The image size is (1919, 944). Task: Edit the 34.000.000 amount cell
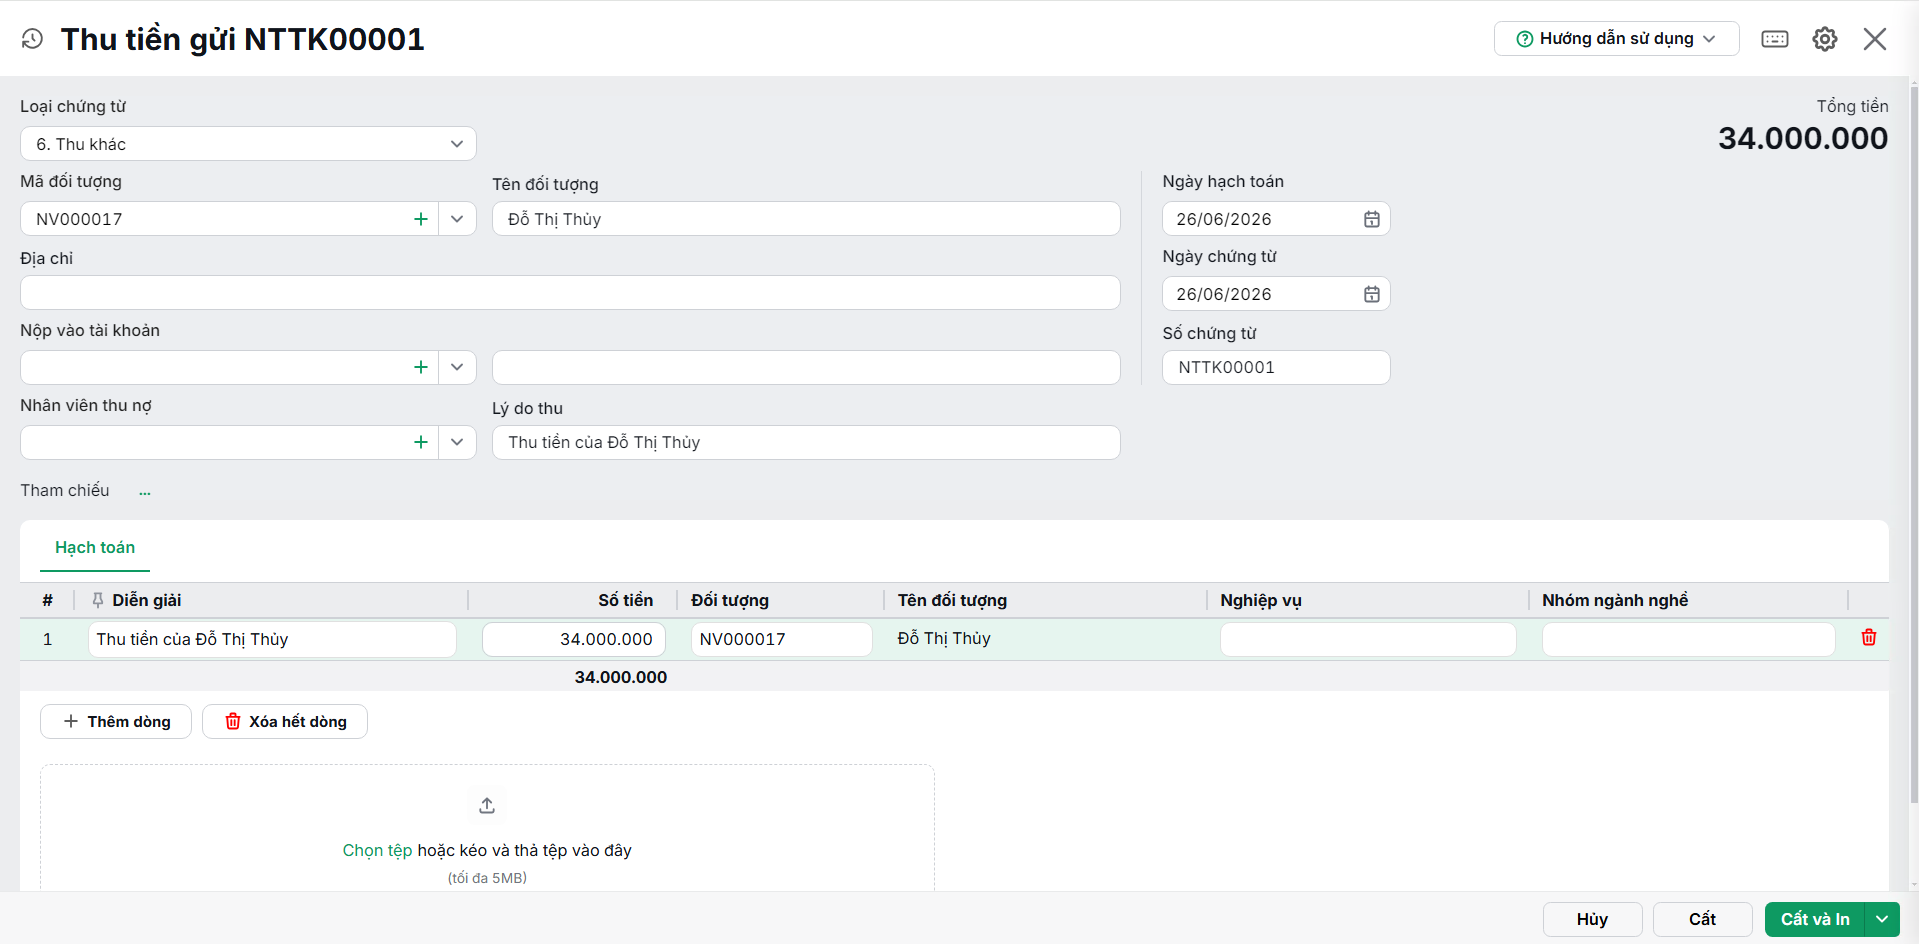click(574, 639)
